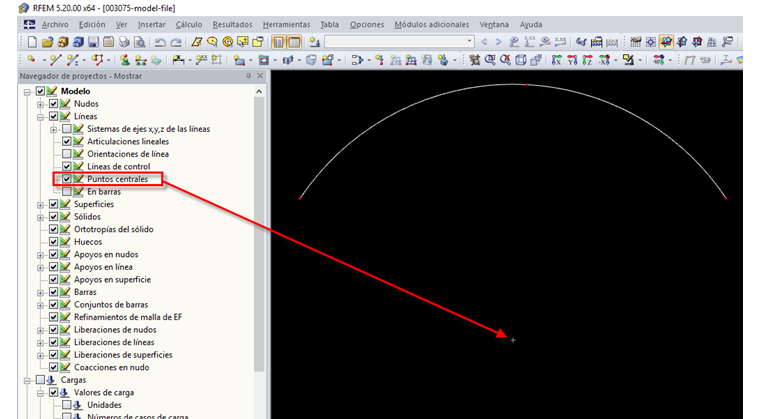This screenshot has height=419, width=760.
Task: Expand the Sólidos tree node
Action: pos(41,217)
